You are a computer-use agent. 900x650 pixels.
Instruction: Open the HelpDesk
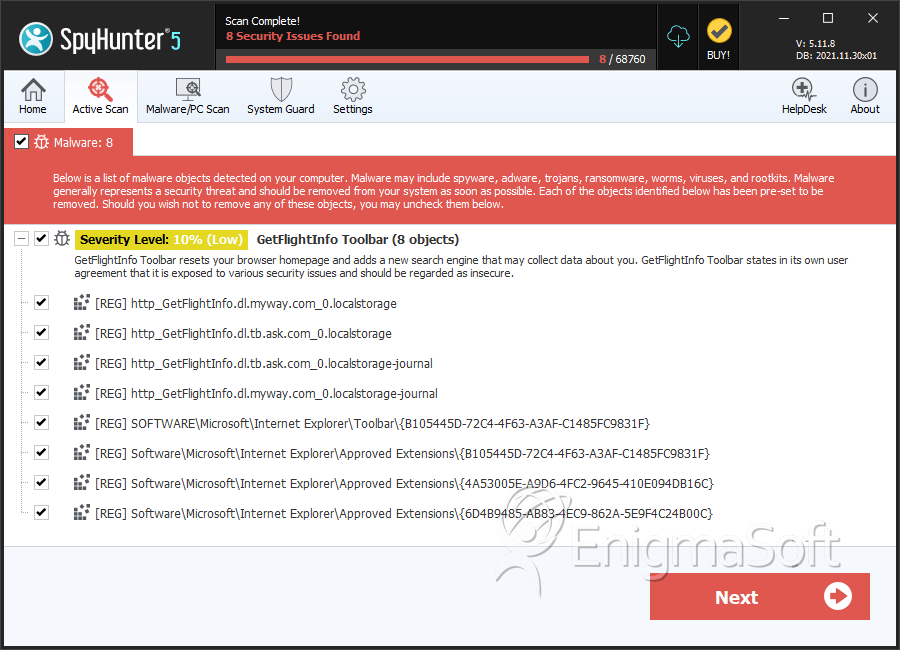click(x=804, y=97)
